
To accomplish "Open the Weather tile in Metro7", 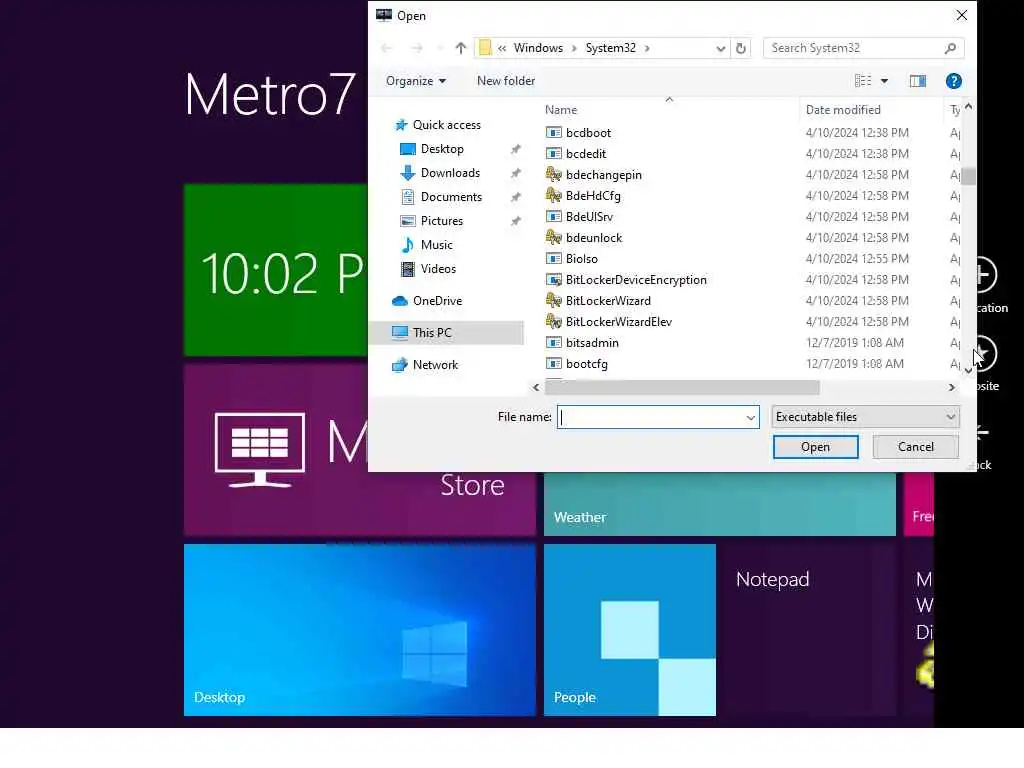I will click(x=719, y=504).
